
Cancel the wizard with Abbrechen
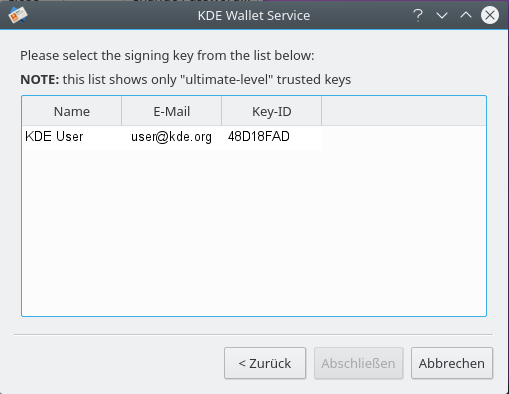[452, 363]
